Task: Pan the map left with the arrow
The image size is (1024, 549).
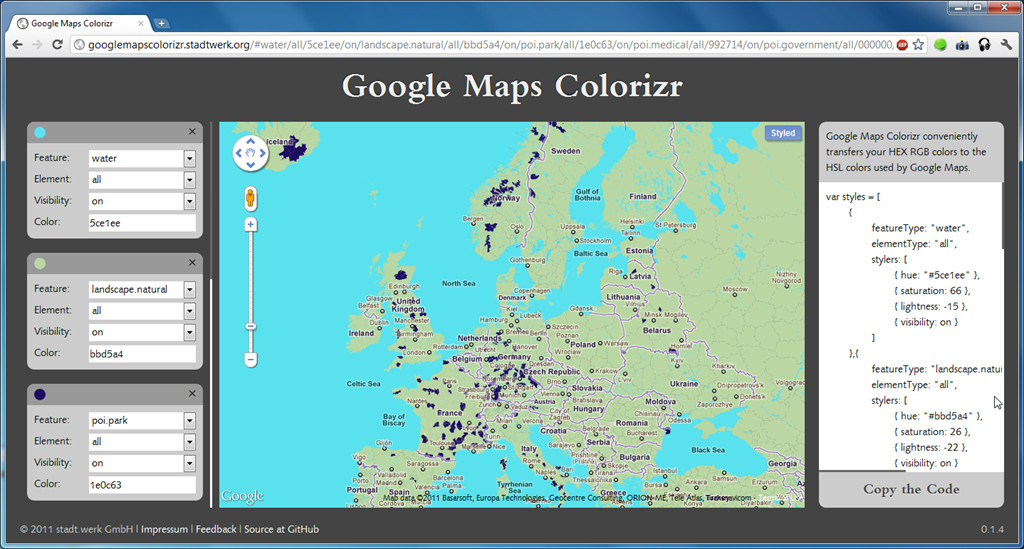Action: tap(238, 153)
